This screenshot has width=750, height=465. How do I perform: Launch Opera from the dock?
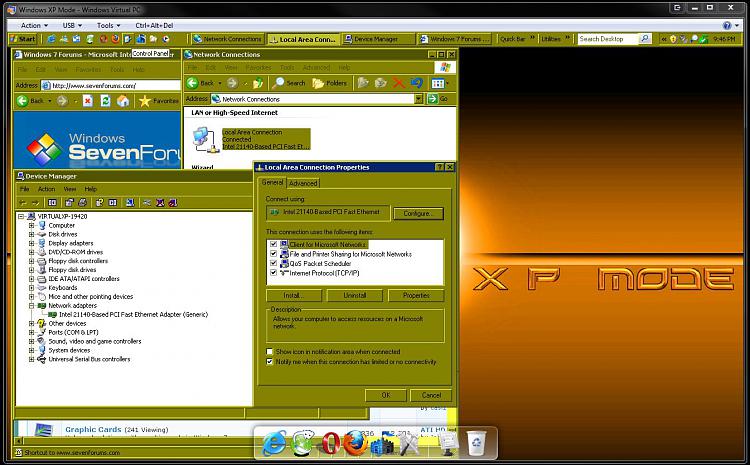[x=331, y=443]
